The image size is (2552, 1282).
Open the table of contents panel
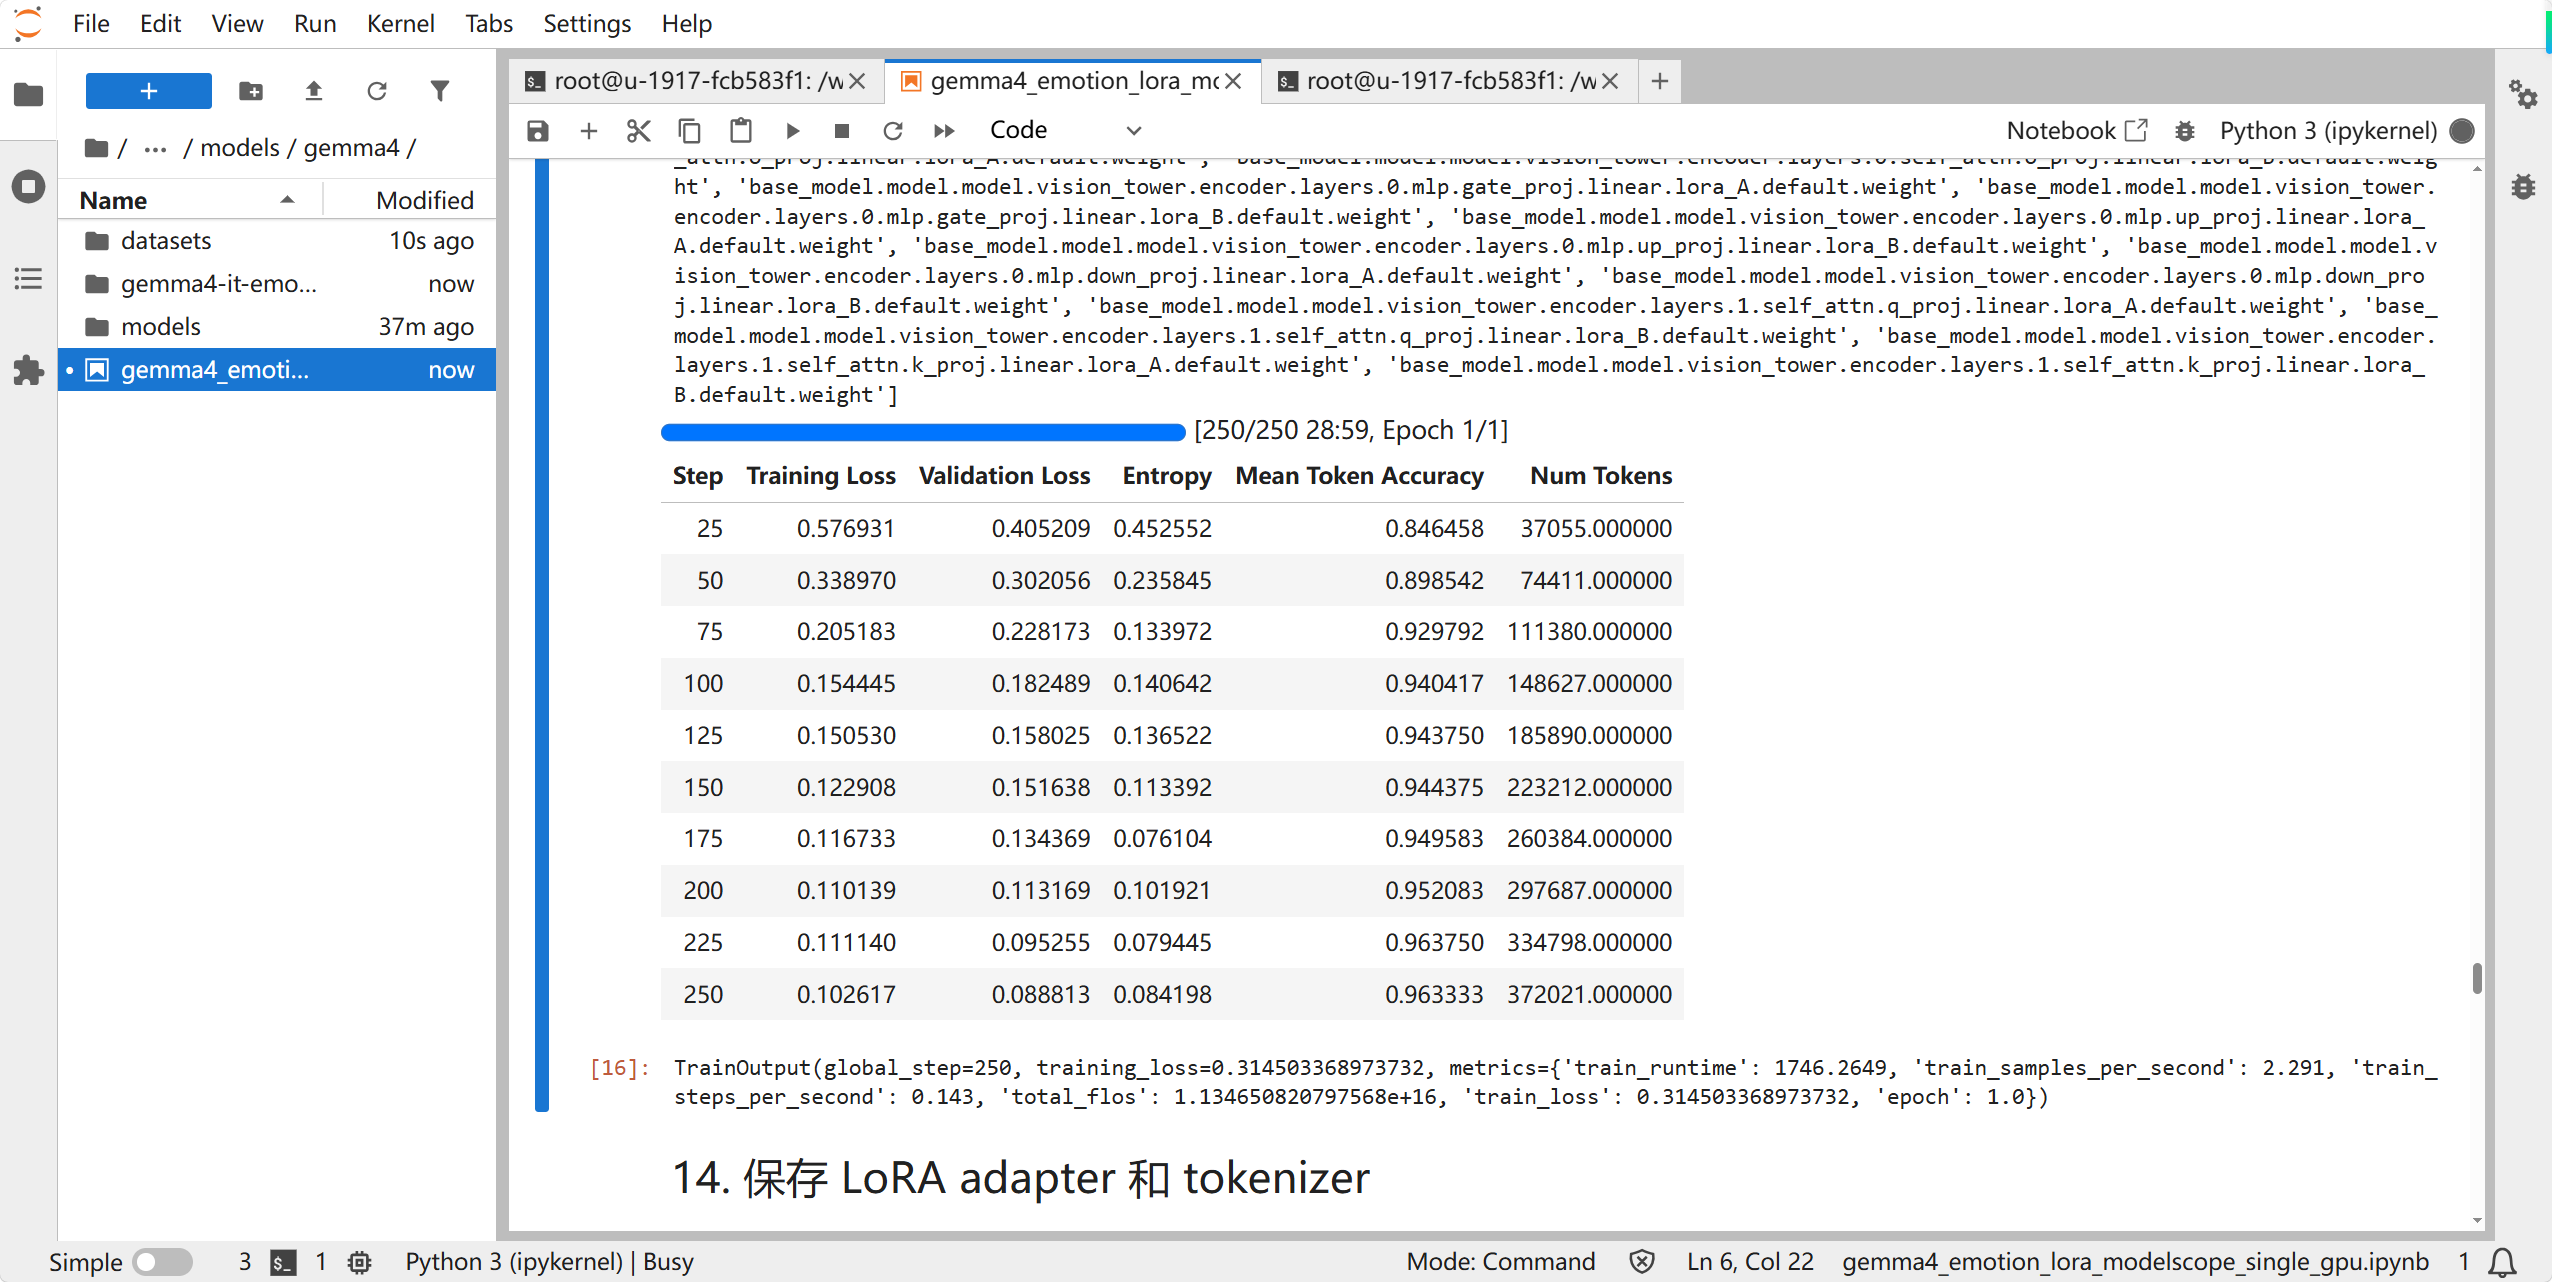point(28,278)
